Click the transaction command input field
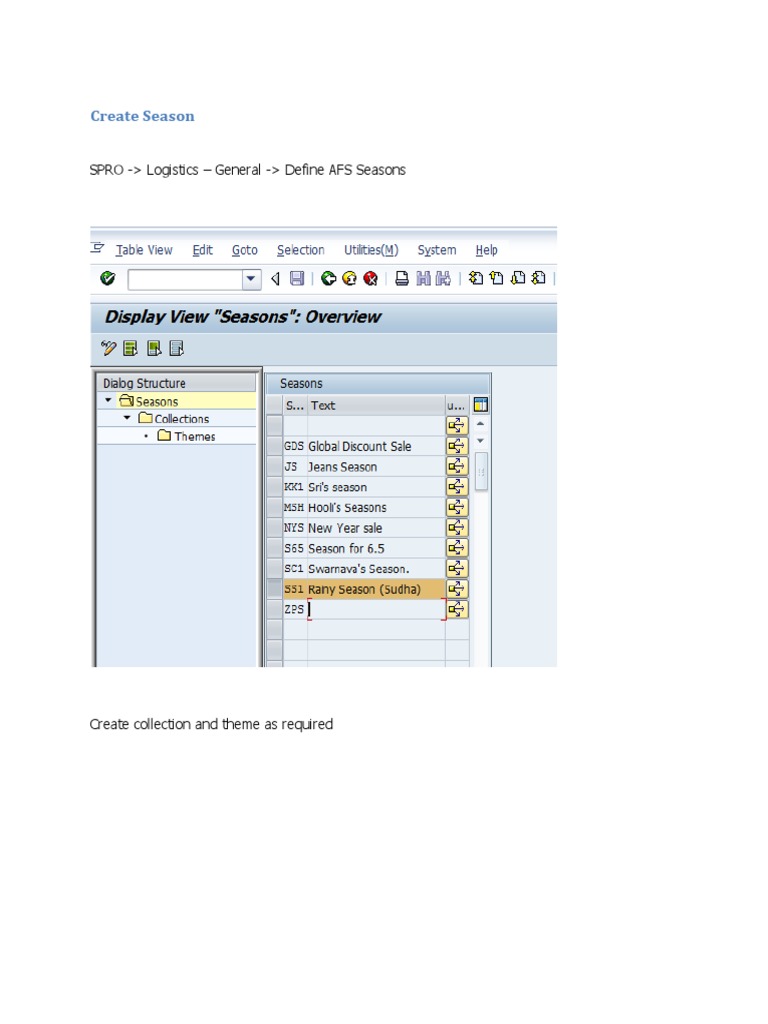This screenshot has width=768, height=1024. (x=185, y=280)
